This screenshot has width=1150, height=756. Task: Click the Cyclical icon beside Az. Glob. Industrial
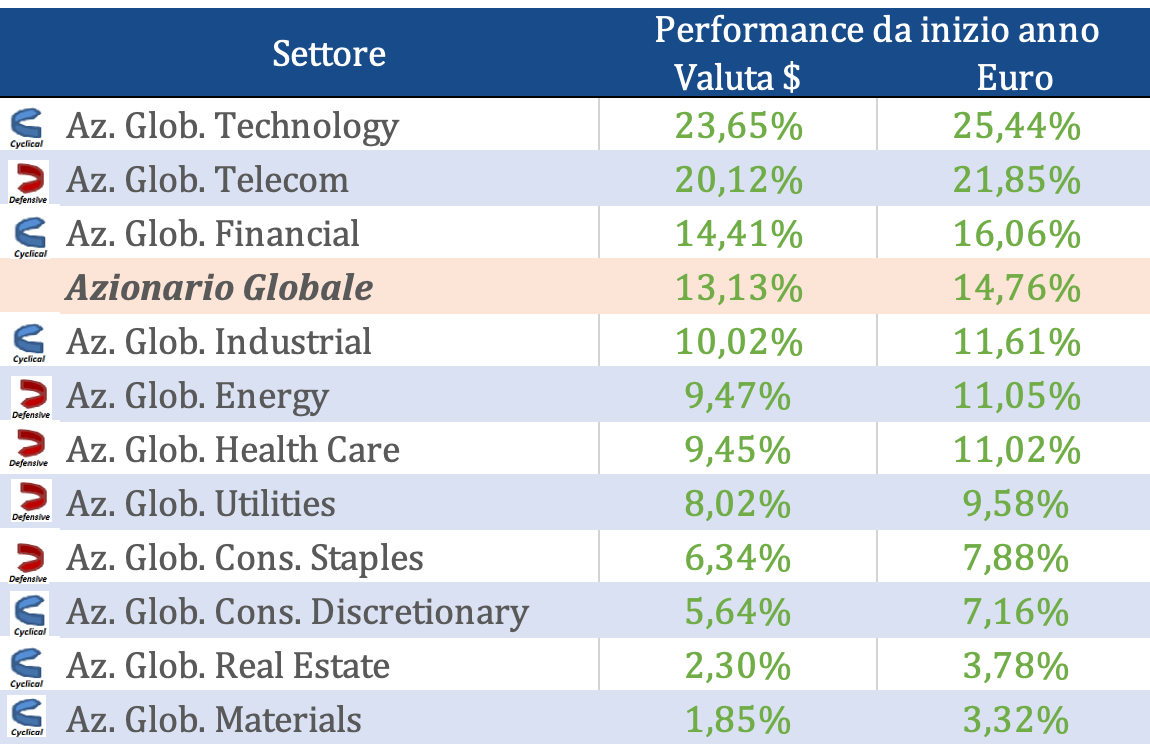click(28, 342)
